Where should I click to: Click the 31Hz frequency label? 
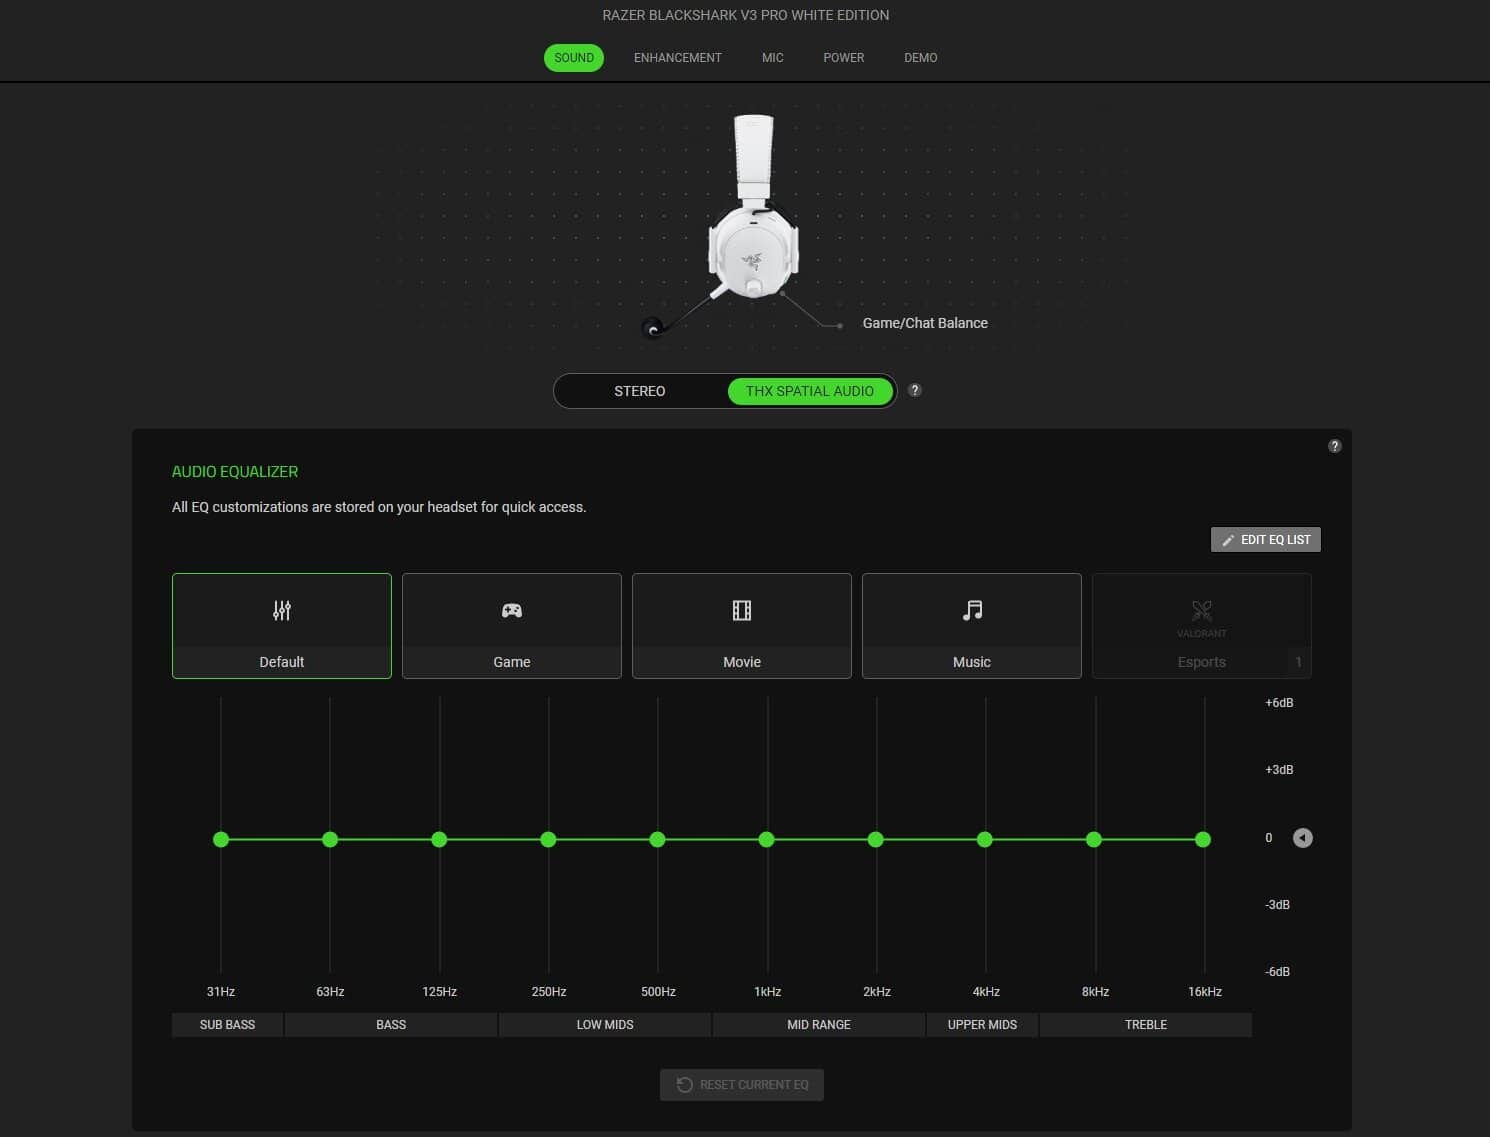click(221, 992)
